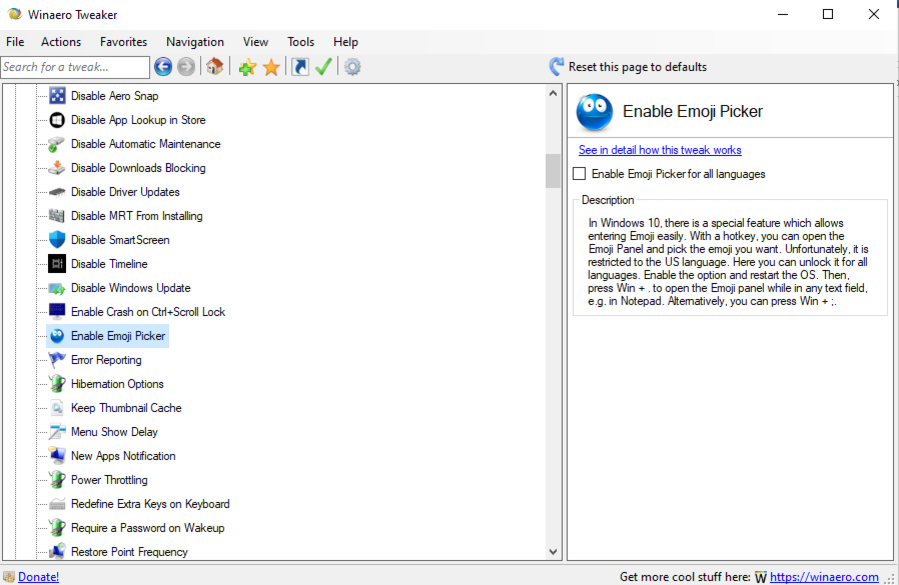Select Require a Password on Wakeup item
The width and height of the screenshot is (899, 585).
click(x=147, y=528)
